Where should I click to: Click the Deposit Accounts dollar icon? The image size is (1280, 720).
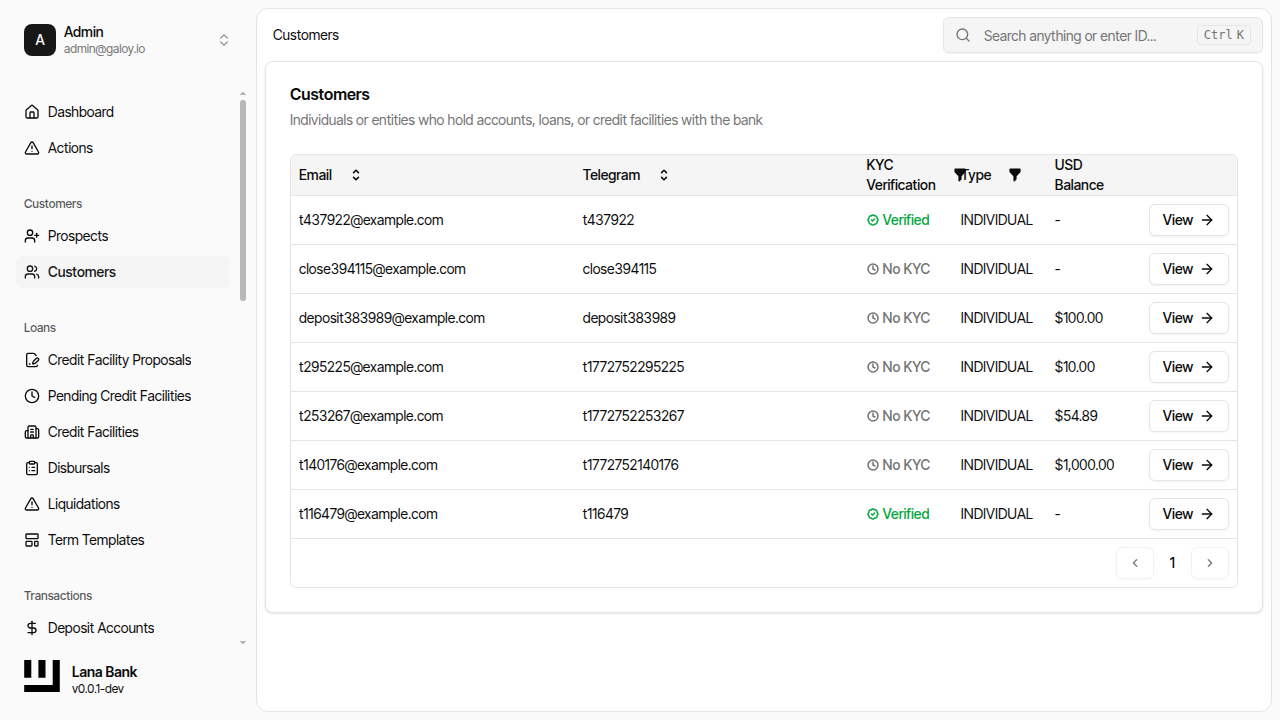31,627
